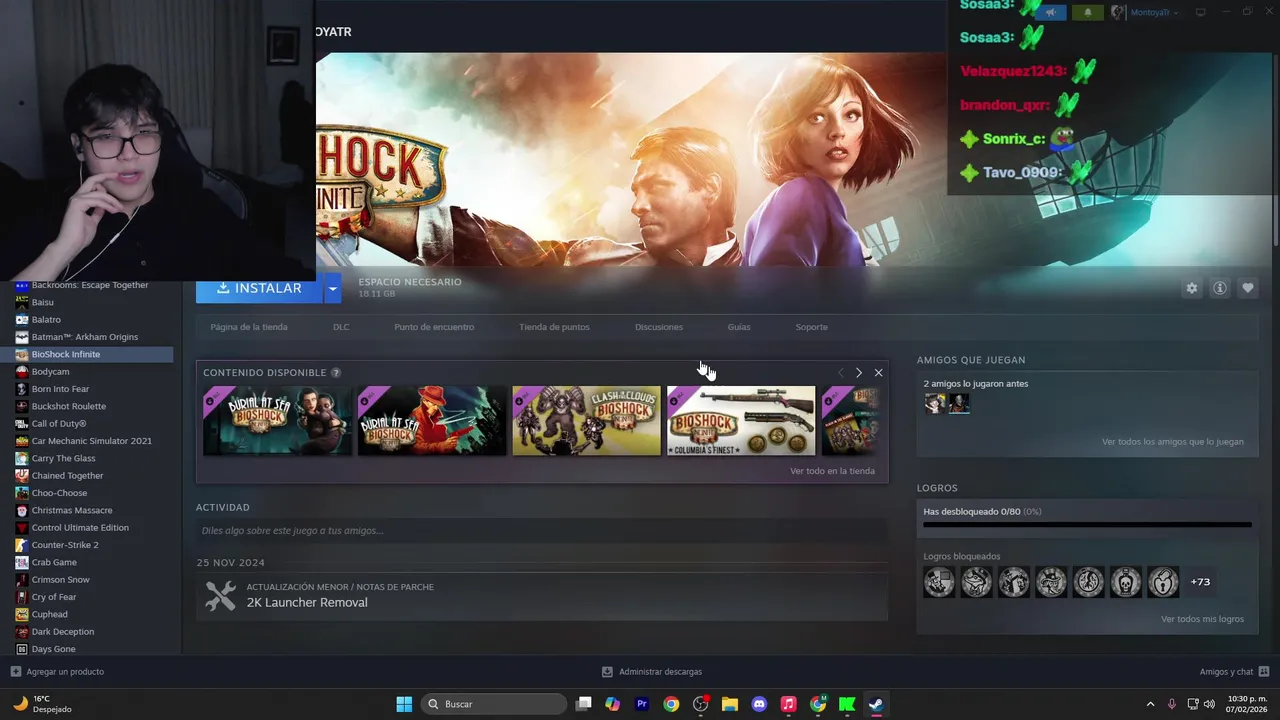
Task: Click the volume icon in system tray
Action: point(1211,704)
